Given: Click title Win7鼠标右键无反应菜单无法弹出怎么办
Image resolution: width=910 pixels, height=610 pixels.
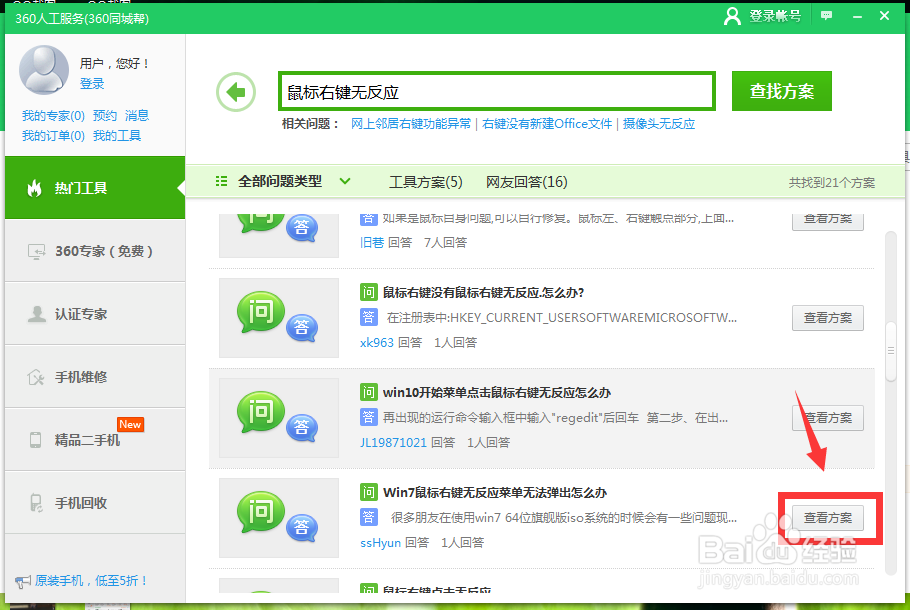Looking at the screenshot, I should pyautogui.click(x=495, y=493).
